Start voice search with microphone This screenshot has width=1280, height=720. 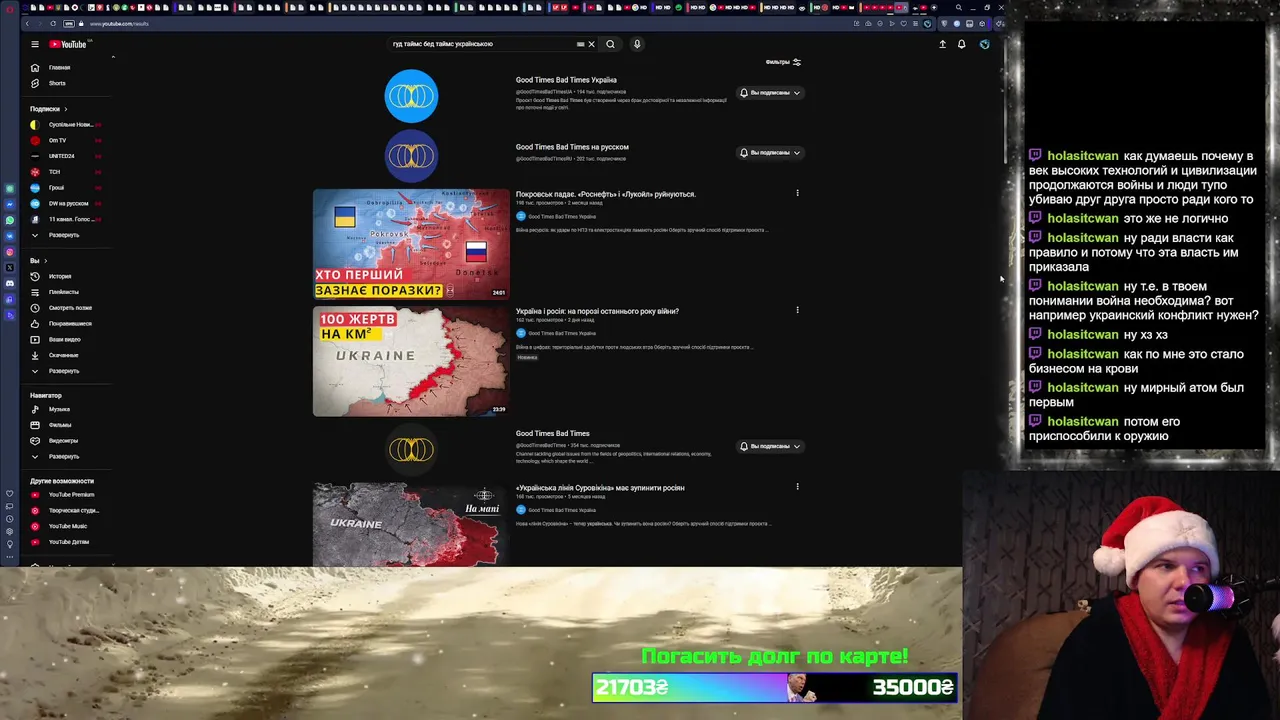click(637, 44)
